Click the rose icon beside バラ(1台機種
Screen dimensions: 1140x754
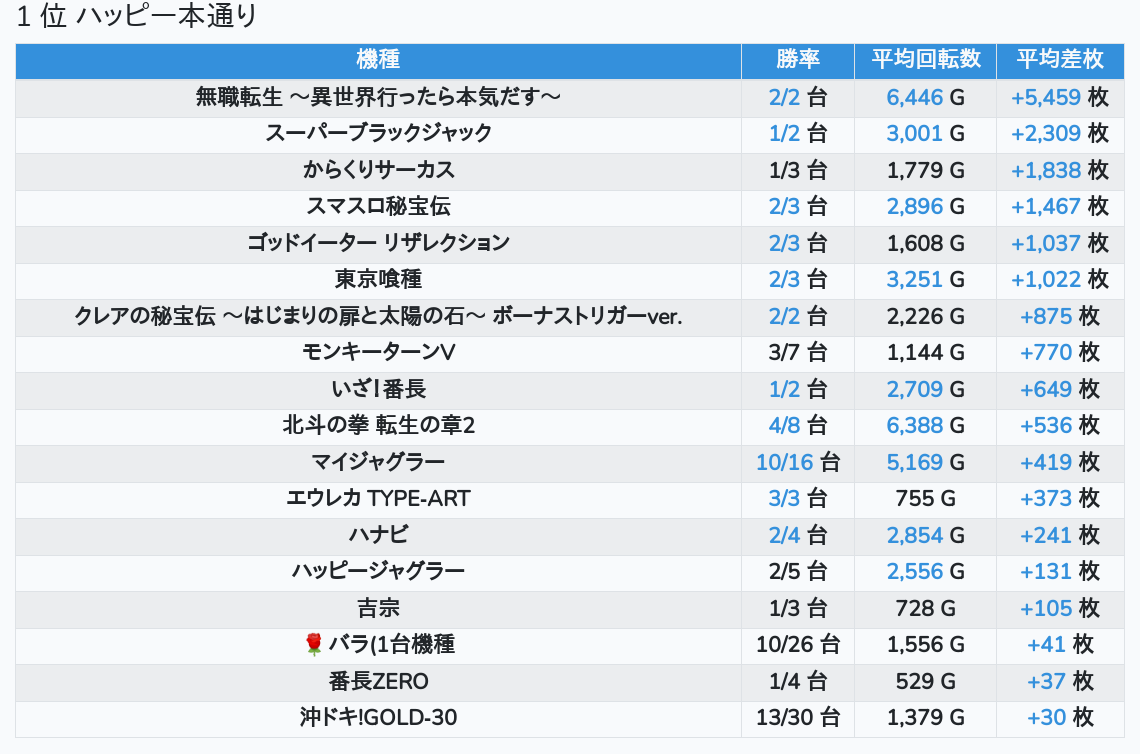(313, 645)
